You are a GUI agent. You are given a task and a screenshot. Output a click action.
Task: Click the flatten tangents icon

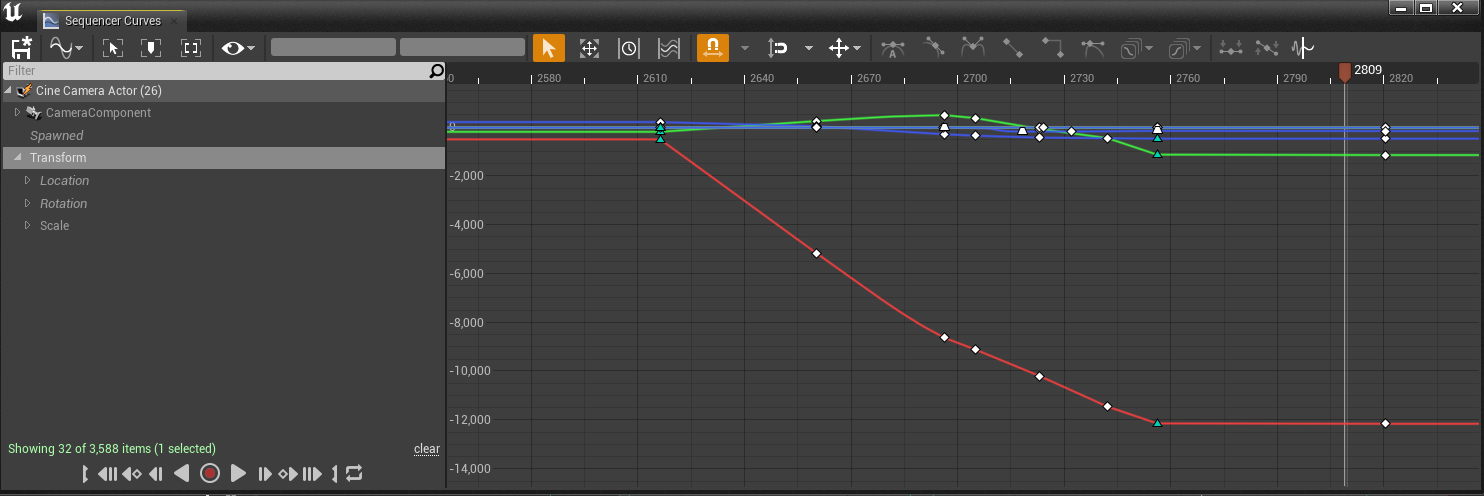(1231, 47)
